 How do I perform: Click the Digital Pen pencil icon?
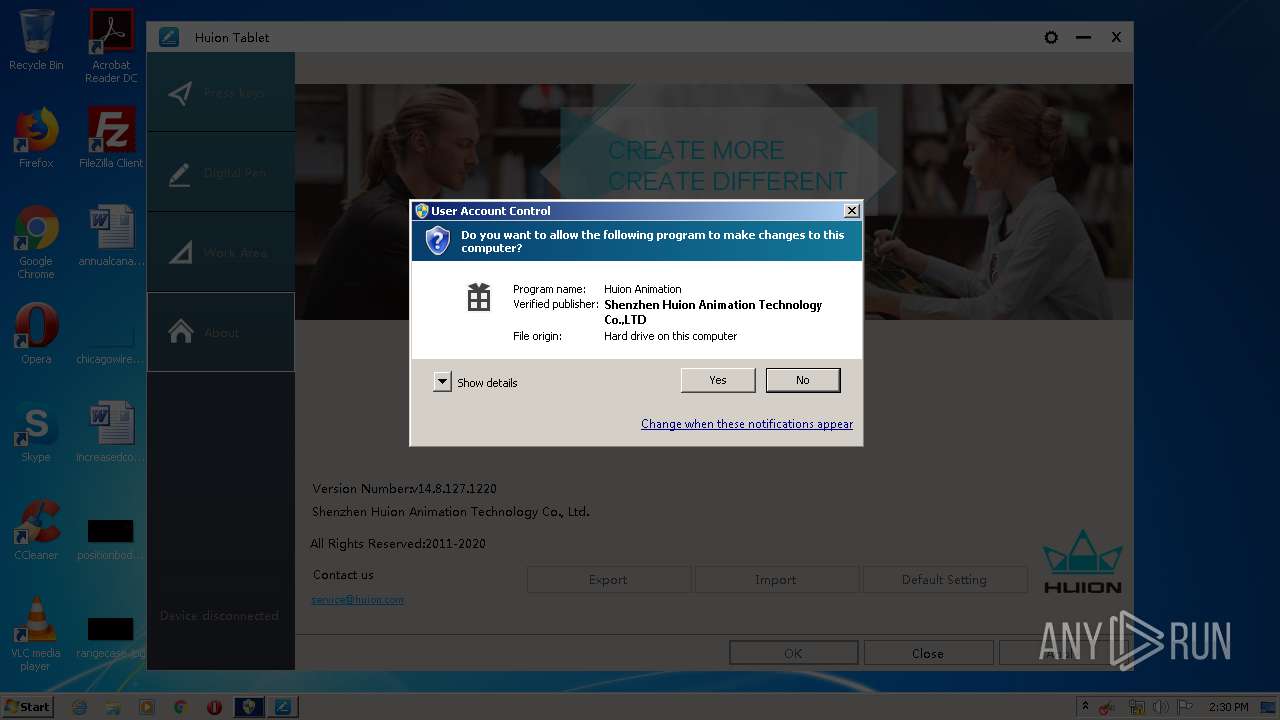(180, 174)
